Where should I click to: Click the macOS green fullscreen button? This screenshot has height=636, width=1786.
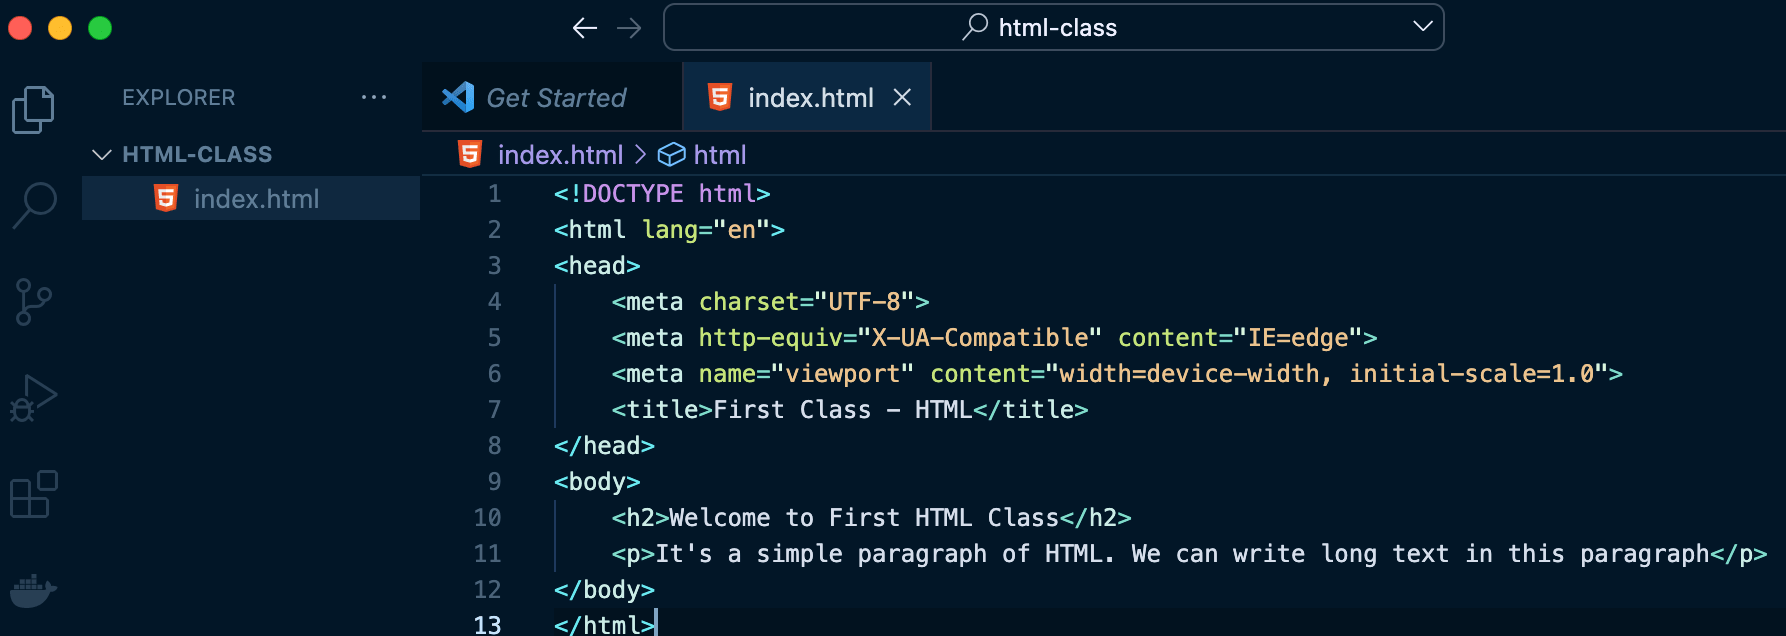(x=100, y=28)
